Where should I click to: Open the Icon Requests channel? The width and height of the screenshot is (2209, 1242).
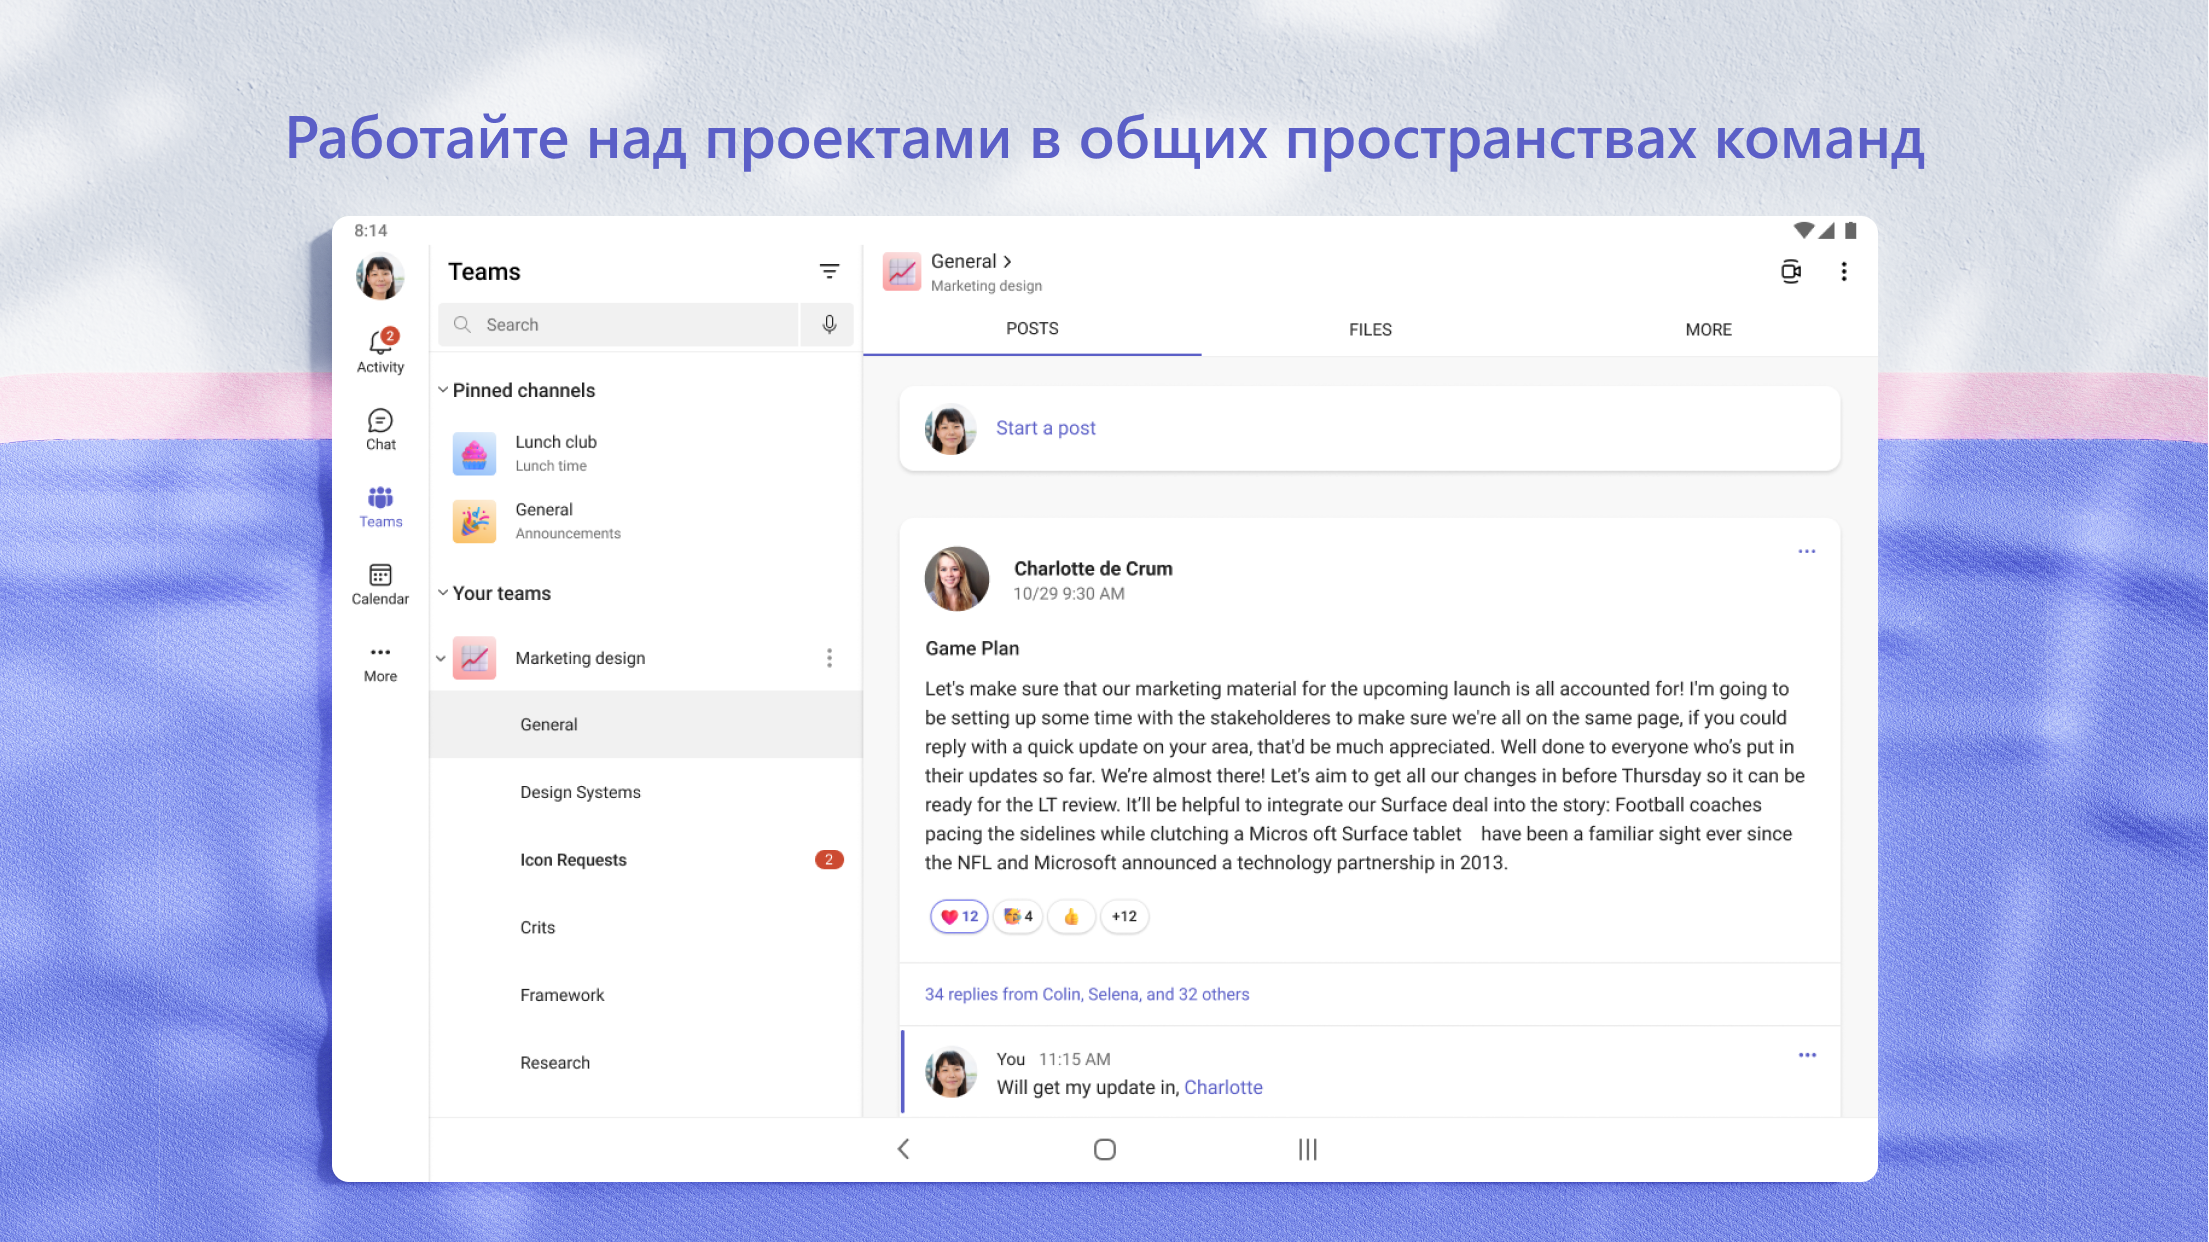[x=646, y=860]
